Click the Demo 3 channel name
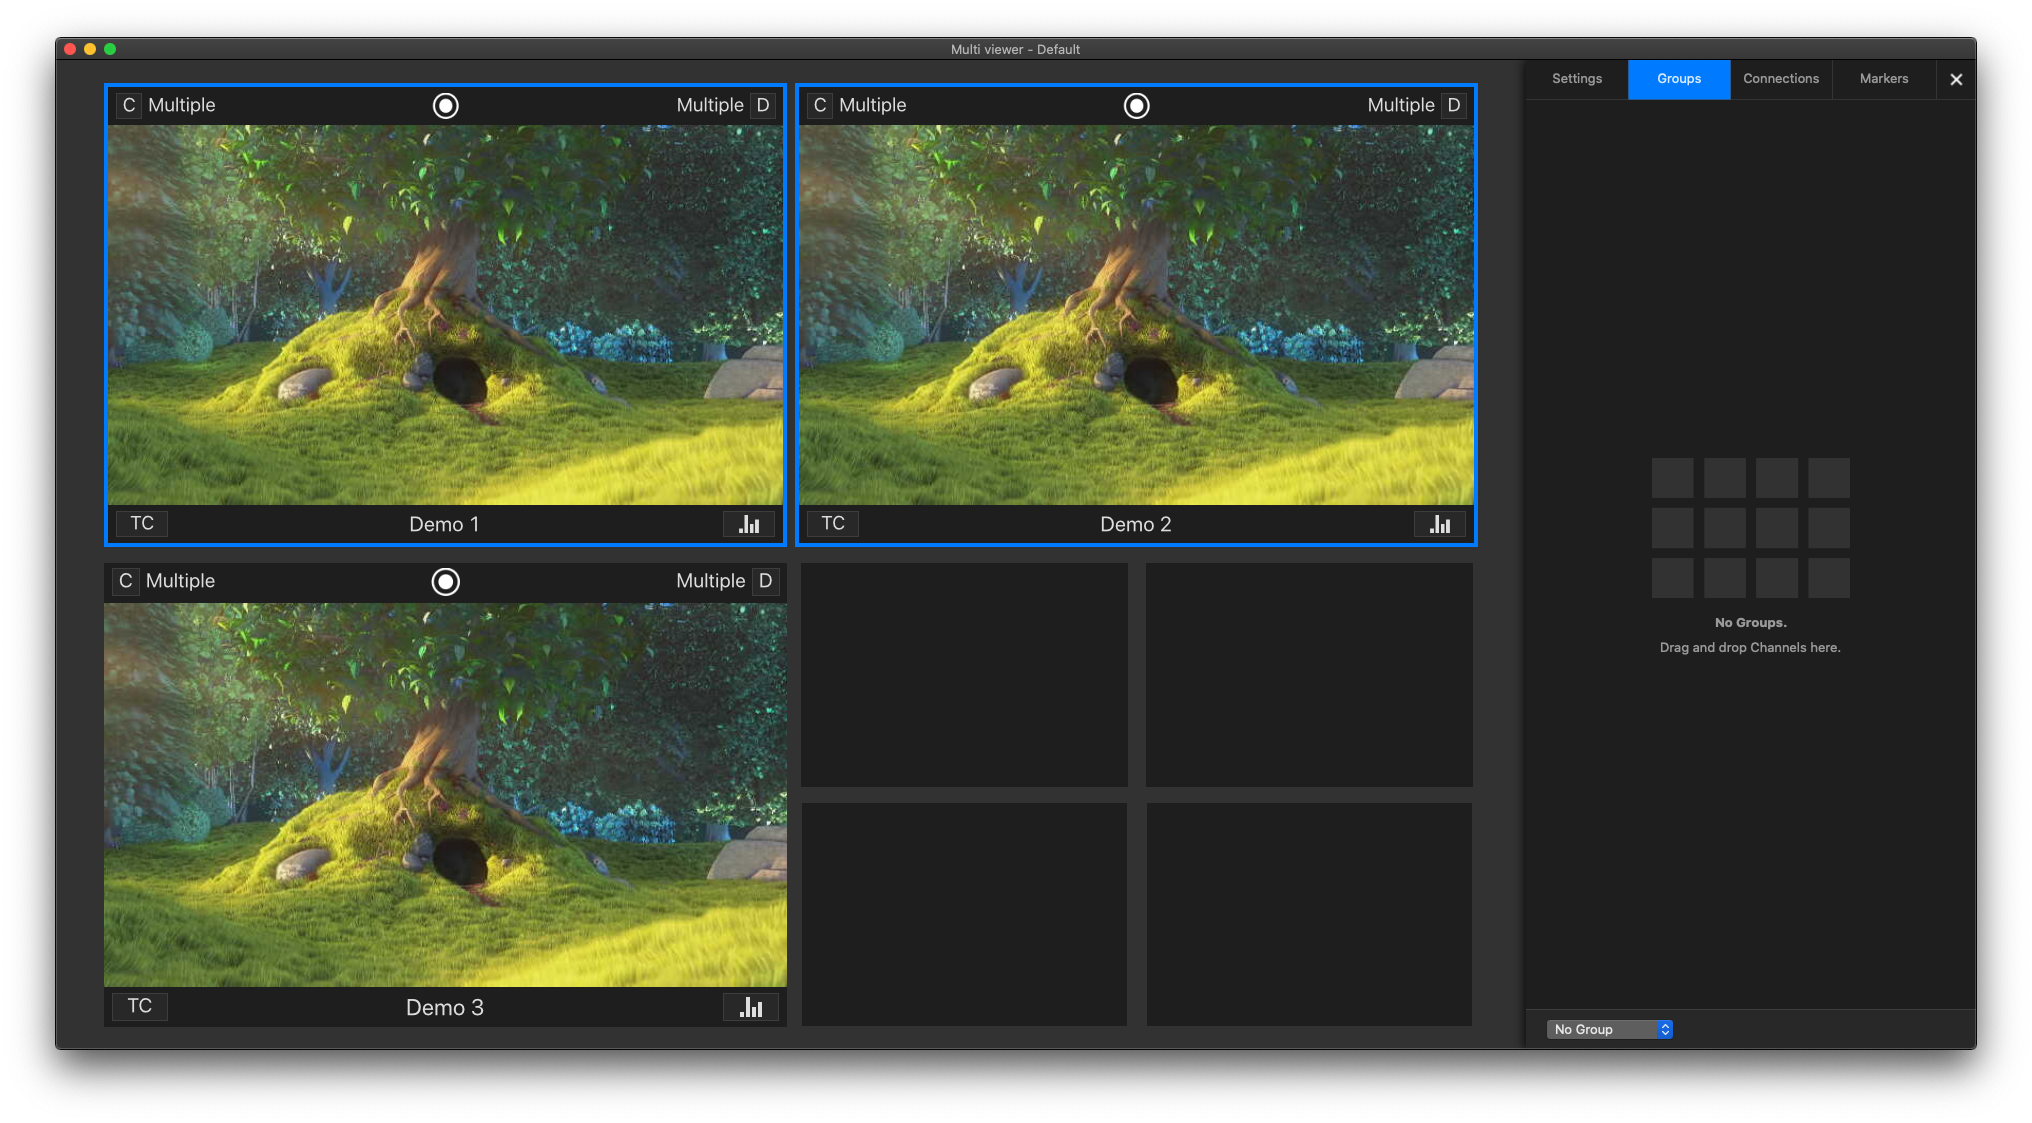This screenshot has width=2032, height=1123. [445, 1007]
